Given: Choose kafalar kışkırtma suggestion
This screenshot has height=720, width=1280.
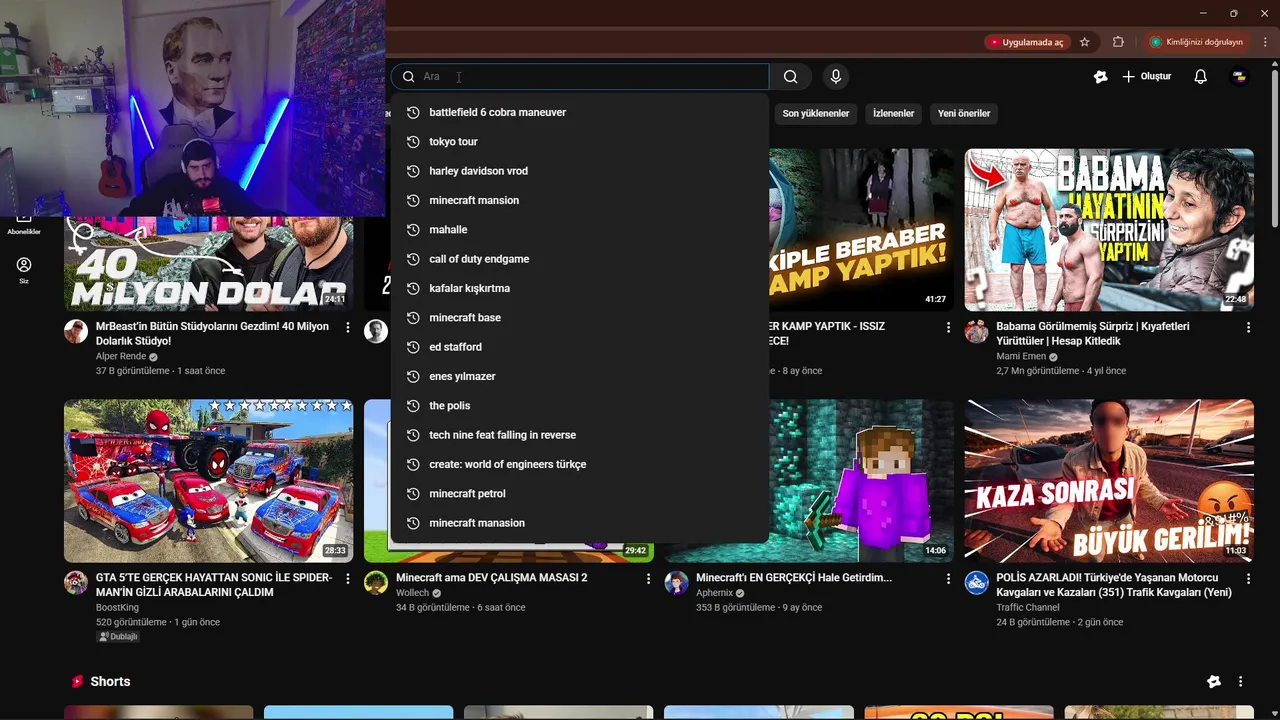Looking at the screenshot, I should coord(580,288).
